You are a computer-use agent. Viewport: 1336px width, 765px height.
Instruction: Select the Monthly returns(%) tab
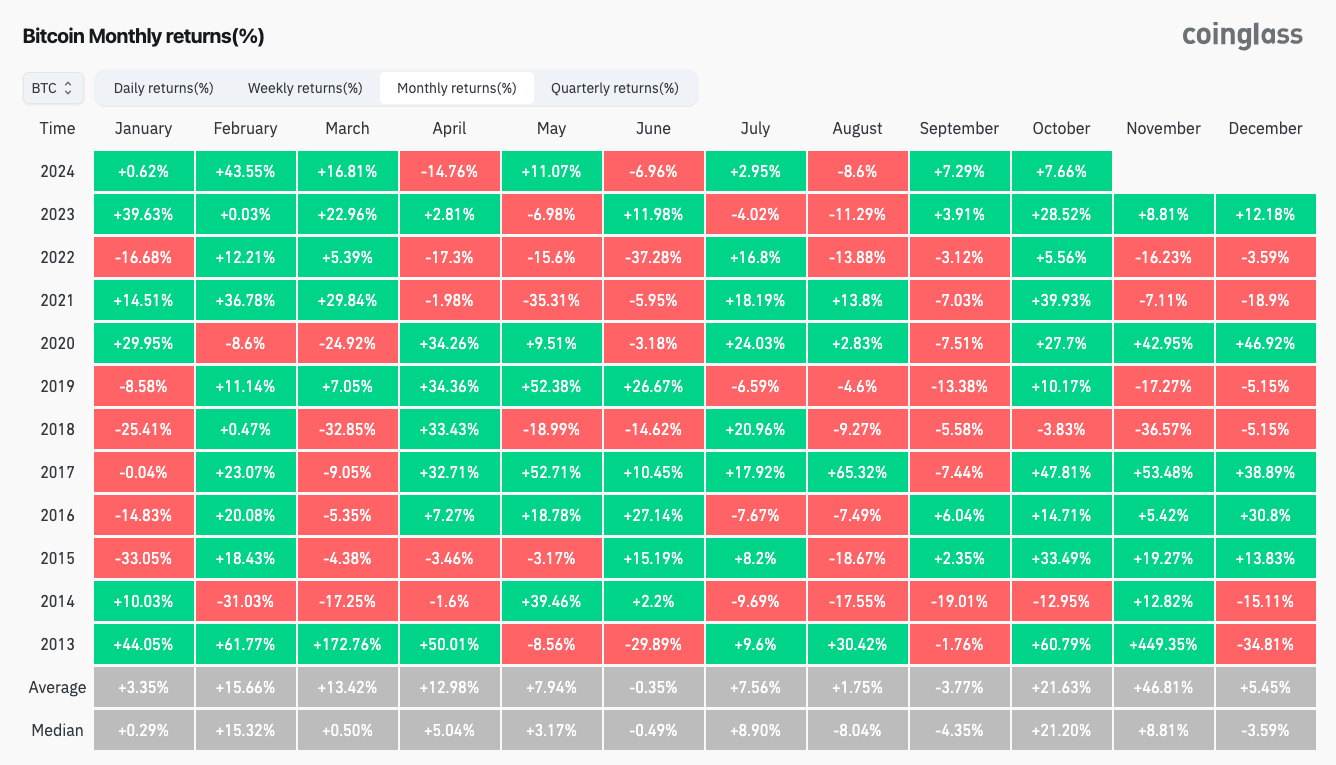[x=457, y=88]
